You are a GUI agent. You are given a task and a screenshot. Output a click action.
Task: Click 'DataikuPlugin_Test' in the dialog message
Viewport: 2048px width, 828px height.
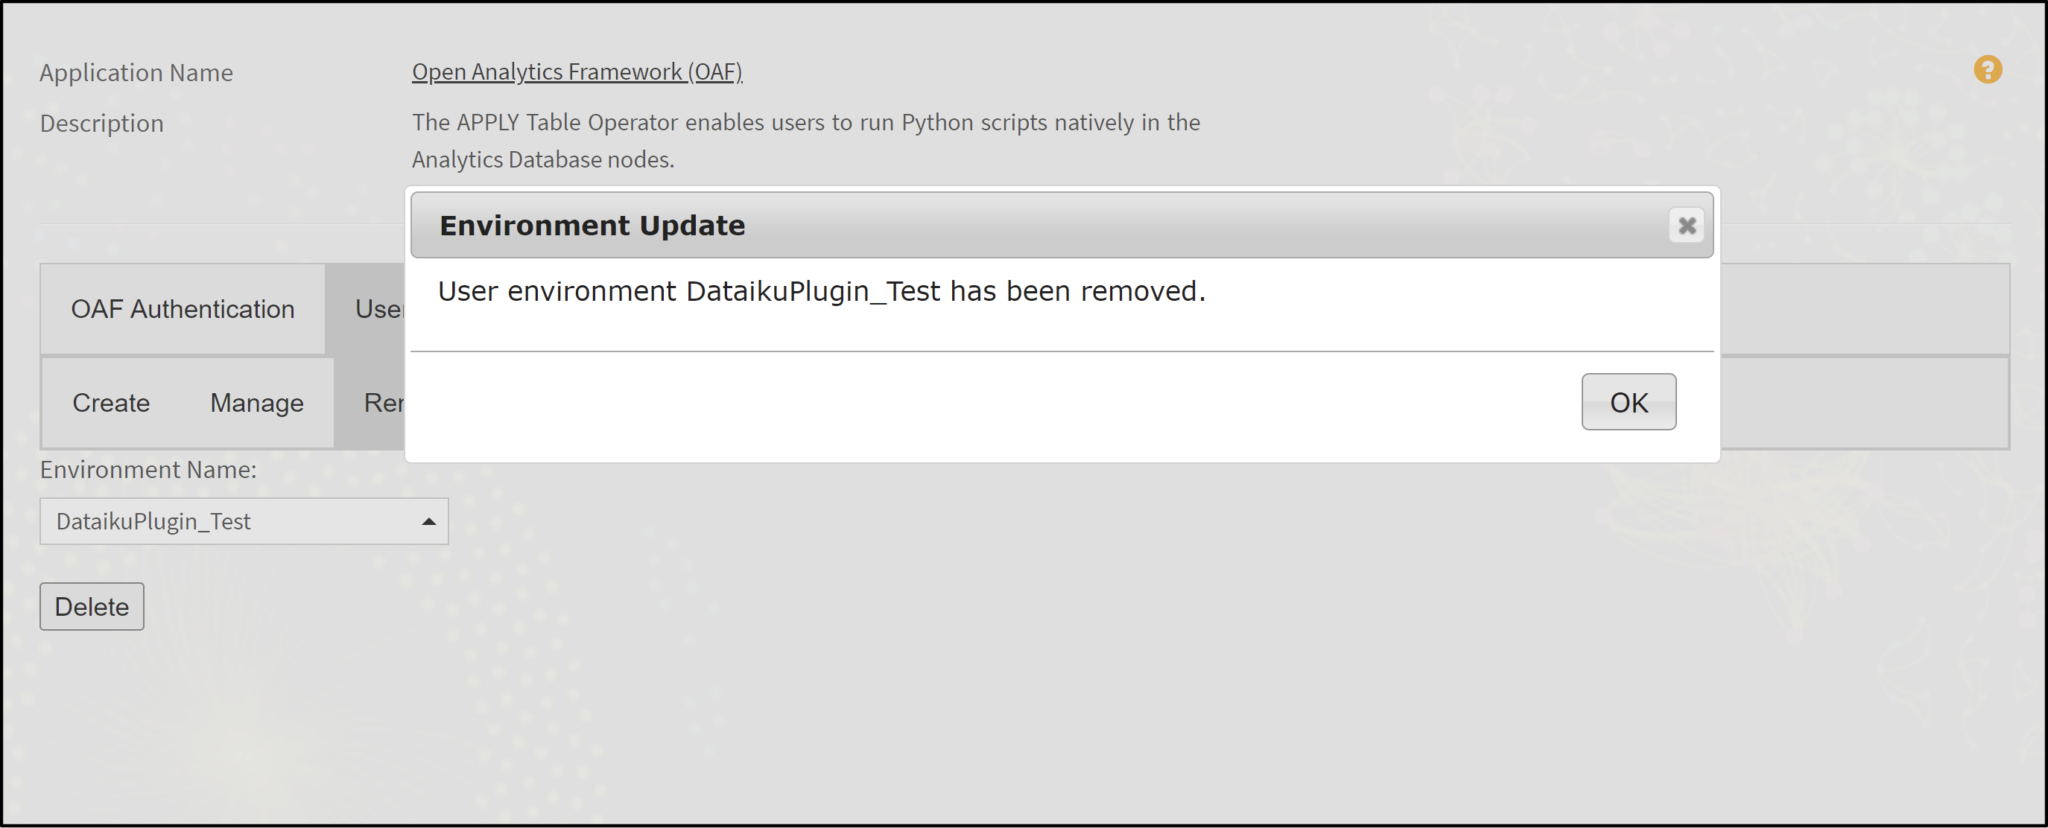pos(813,292)
